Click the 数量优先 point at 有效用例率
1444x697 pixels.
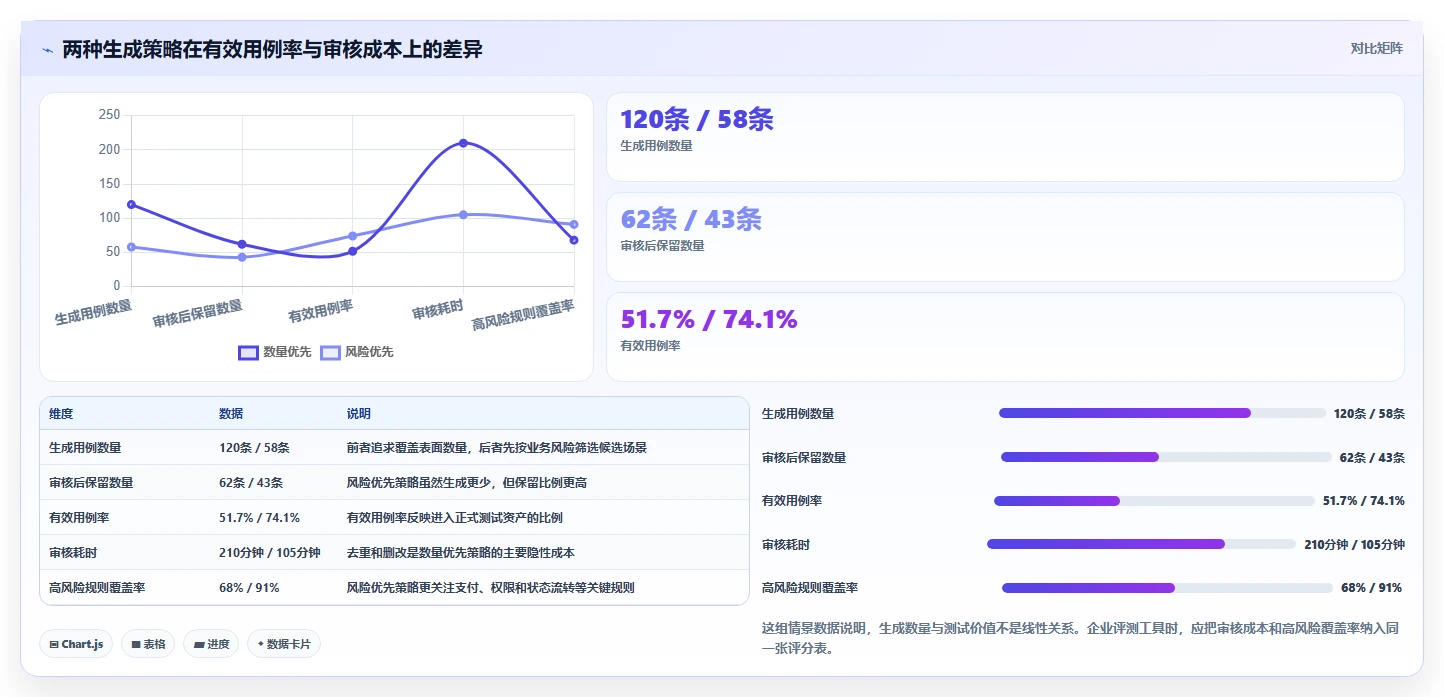(352, 251)
